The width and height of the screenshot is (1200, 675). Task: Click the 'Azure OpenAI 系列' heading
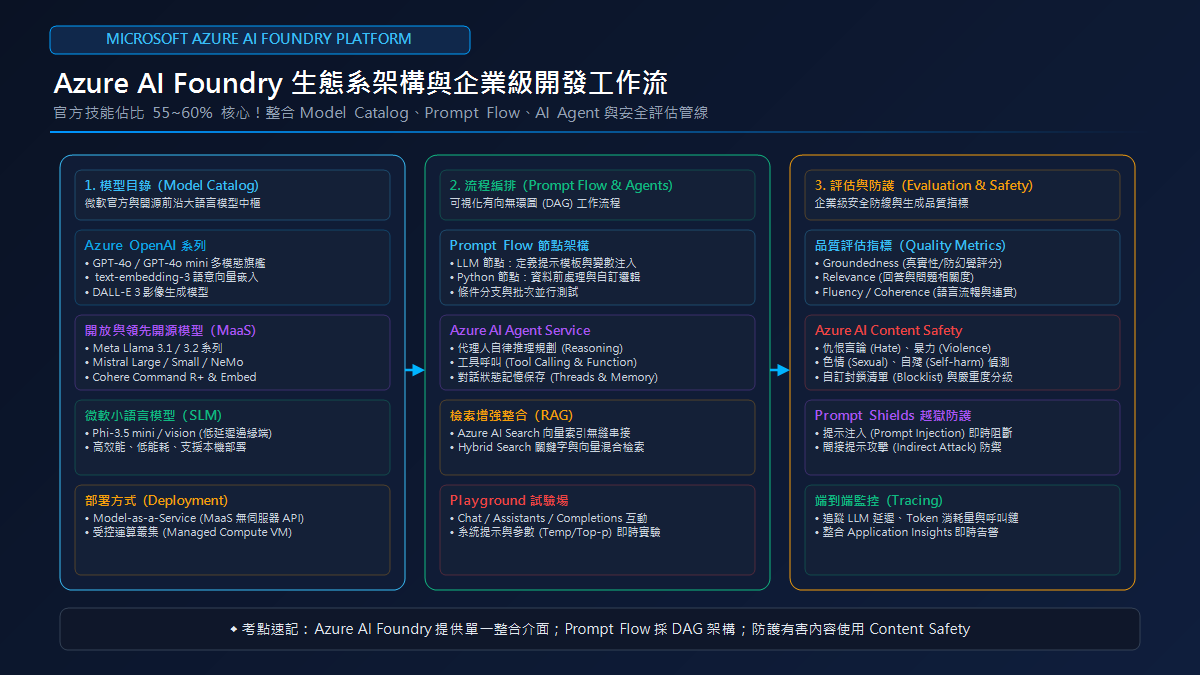(x=145, y=245)
